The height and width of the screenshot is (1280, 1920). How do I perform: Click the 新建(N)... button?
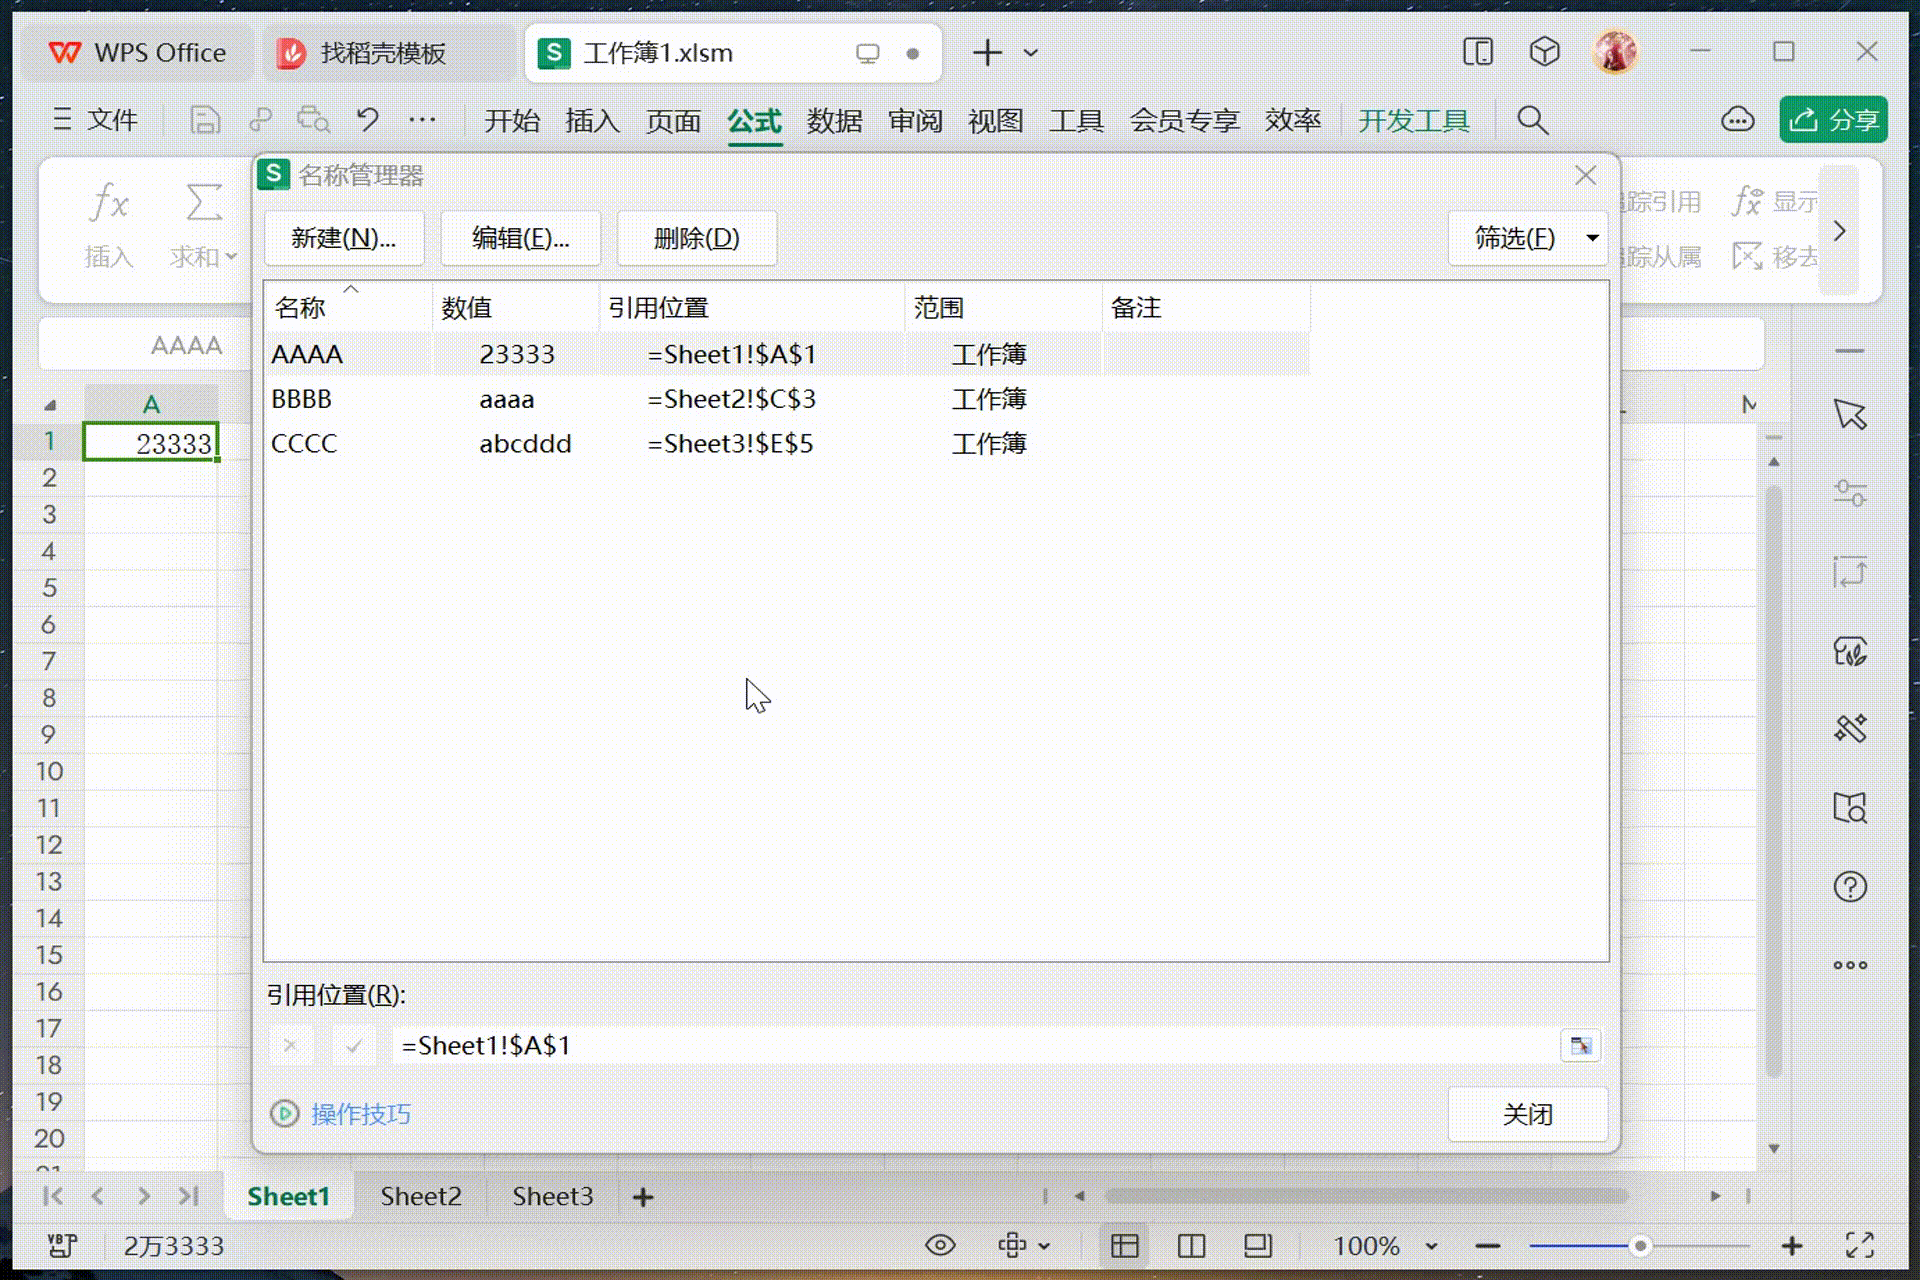343,238
